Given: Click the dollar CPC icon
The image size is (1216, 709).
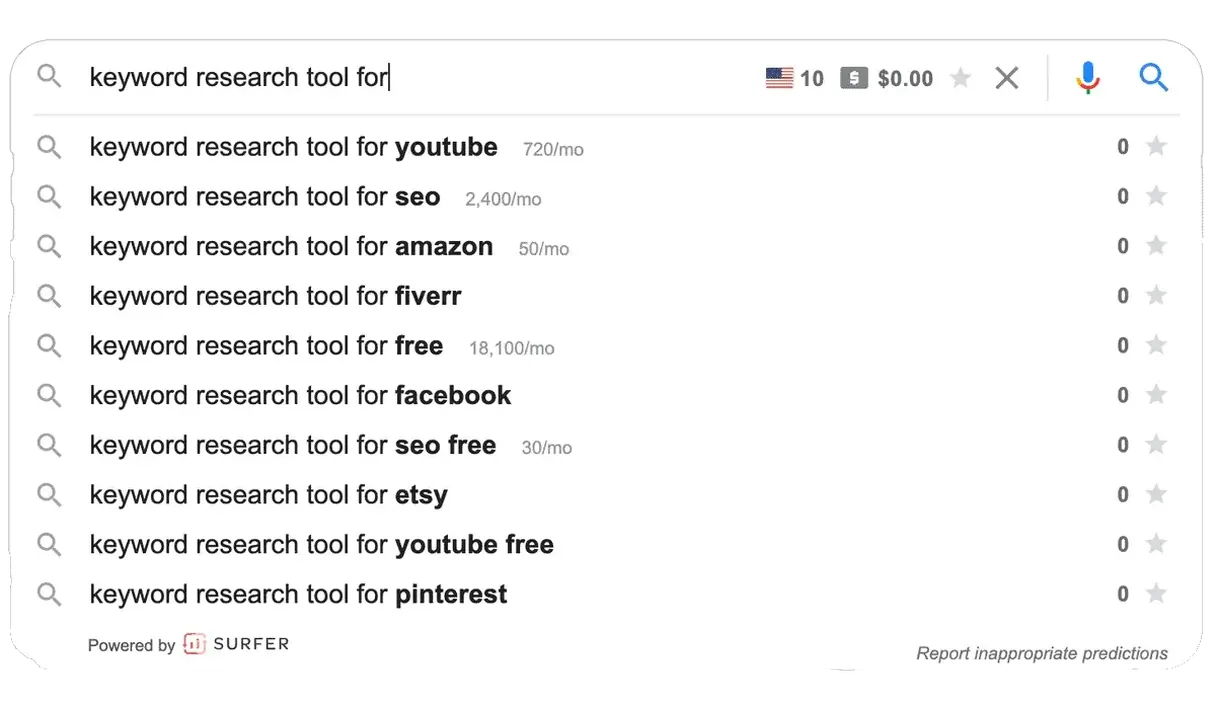Looking at the screenshot, I should coord(854,78).
